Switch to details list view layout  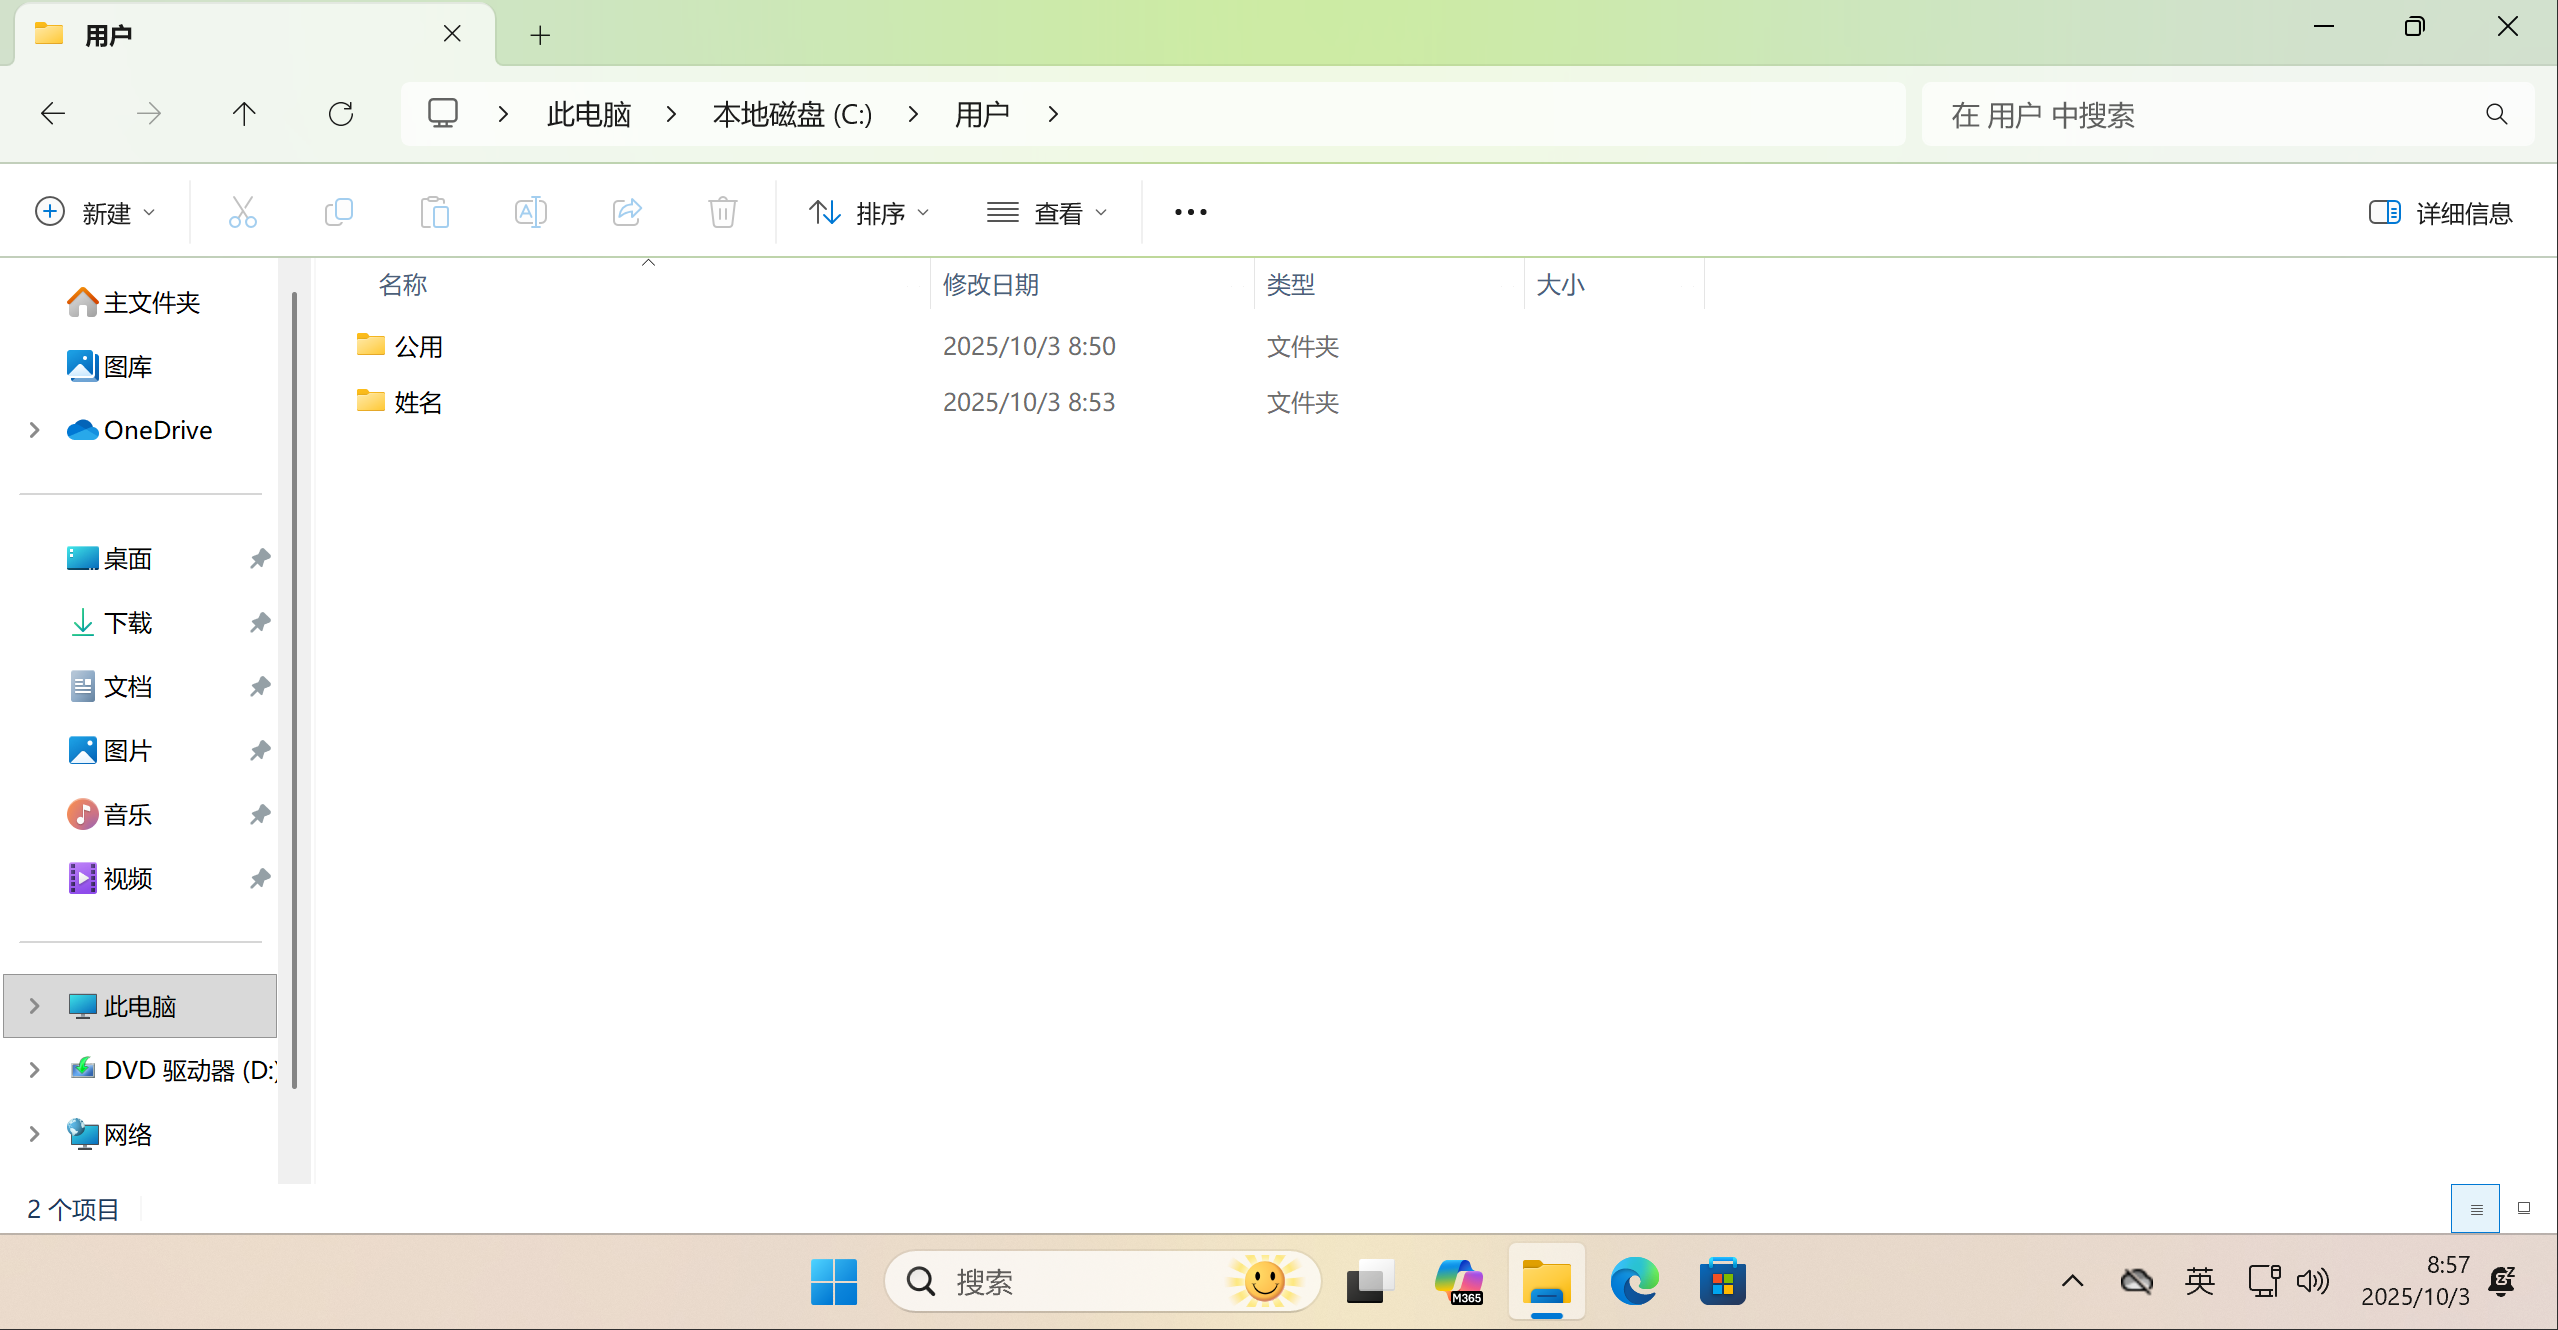2475,1209
